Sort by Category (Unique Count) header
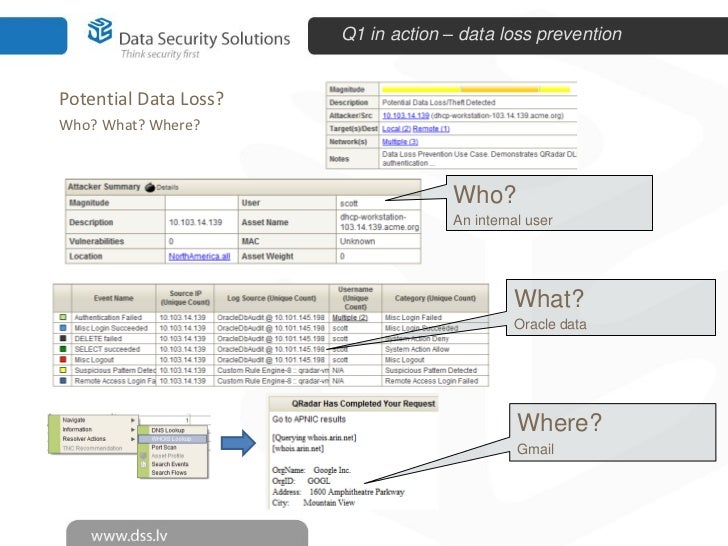The width and height of the screenshot is (728, 546). tap(435, 298)
